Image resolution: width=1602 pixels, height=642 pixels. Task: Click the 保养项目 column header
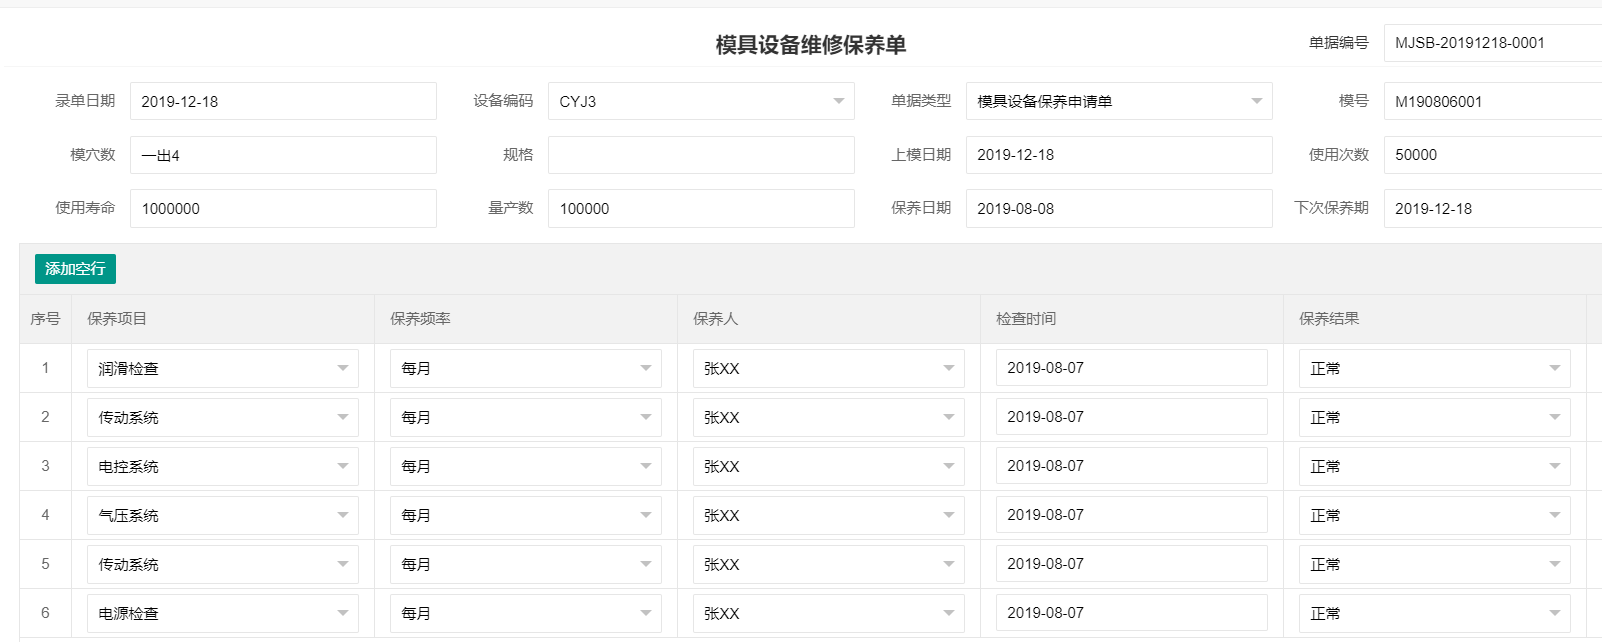click(117, 319)
